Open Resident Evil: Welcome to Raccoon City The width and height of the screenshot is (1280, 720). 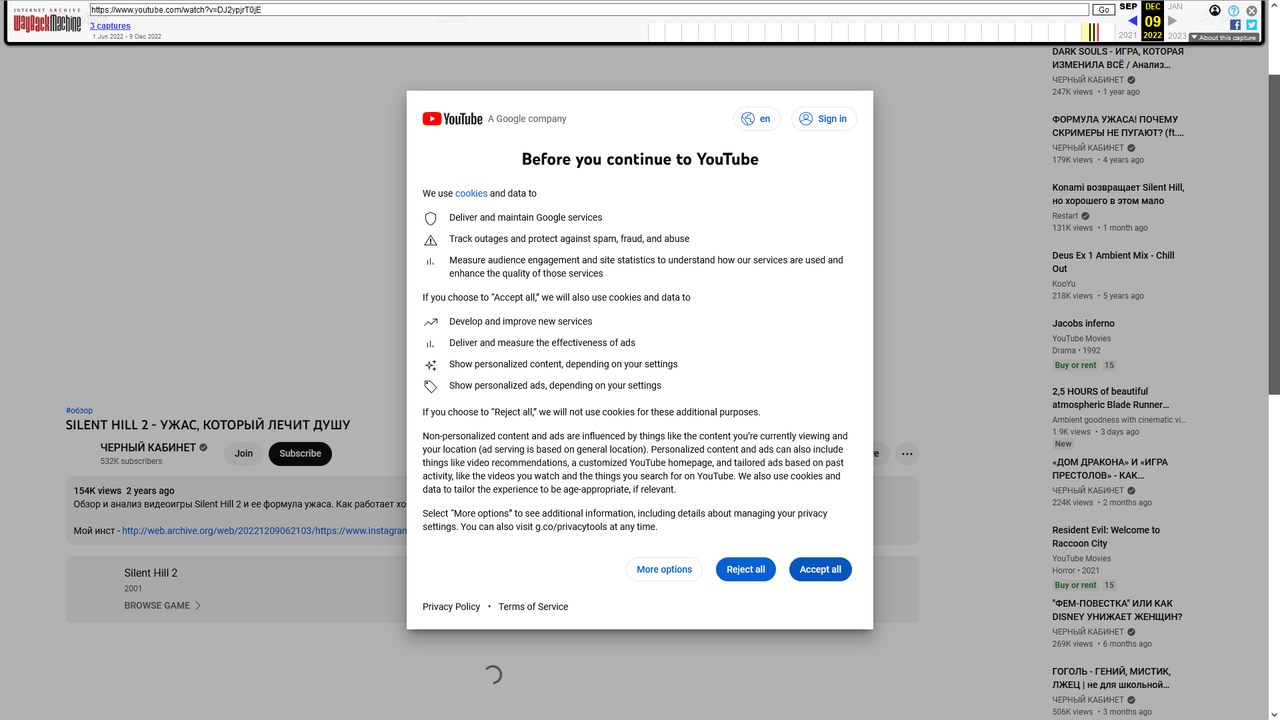coord(1106,537)
